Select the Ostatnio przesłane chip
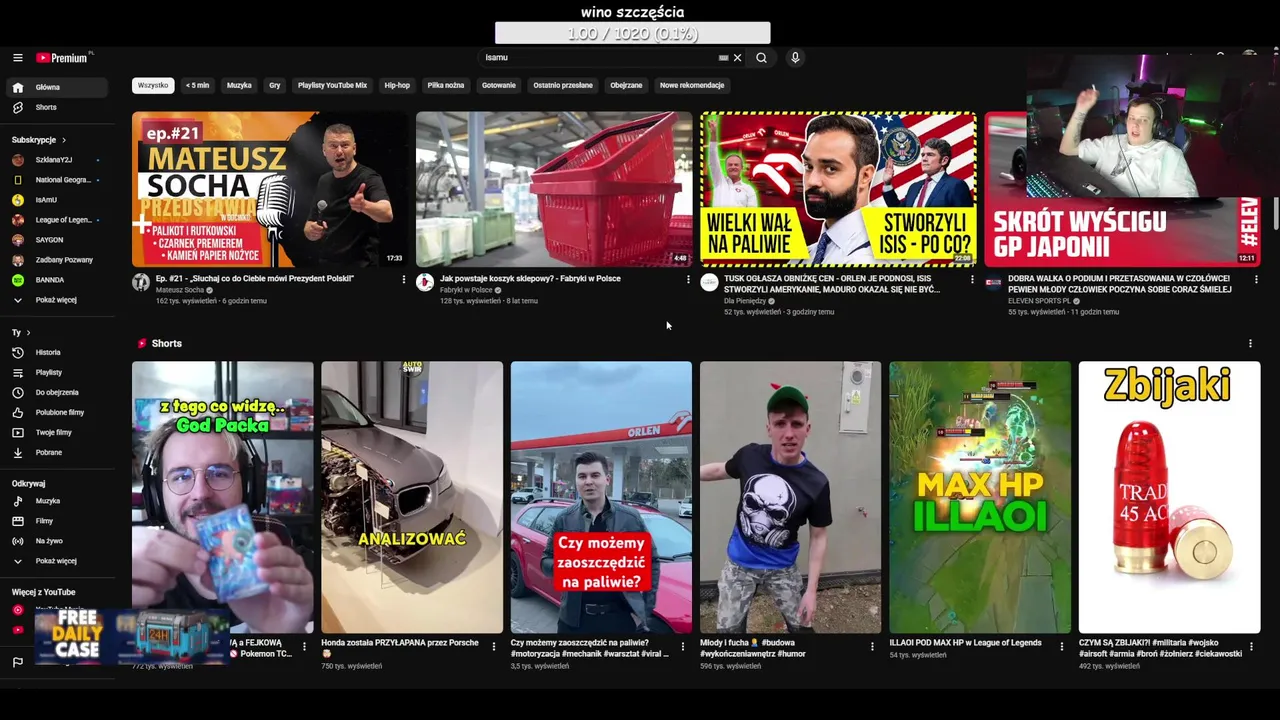Image resolution: width=1280 pixels, height=720 pixels. (x=563, y=86)
